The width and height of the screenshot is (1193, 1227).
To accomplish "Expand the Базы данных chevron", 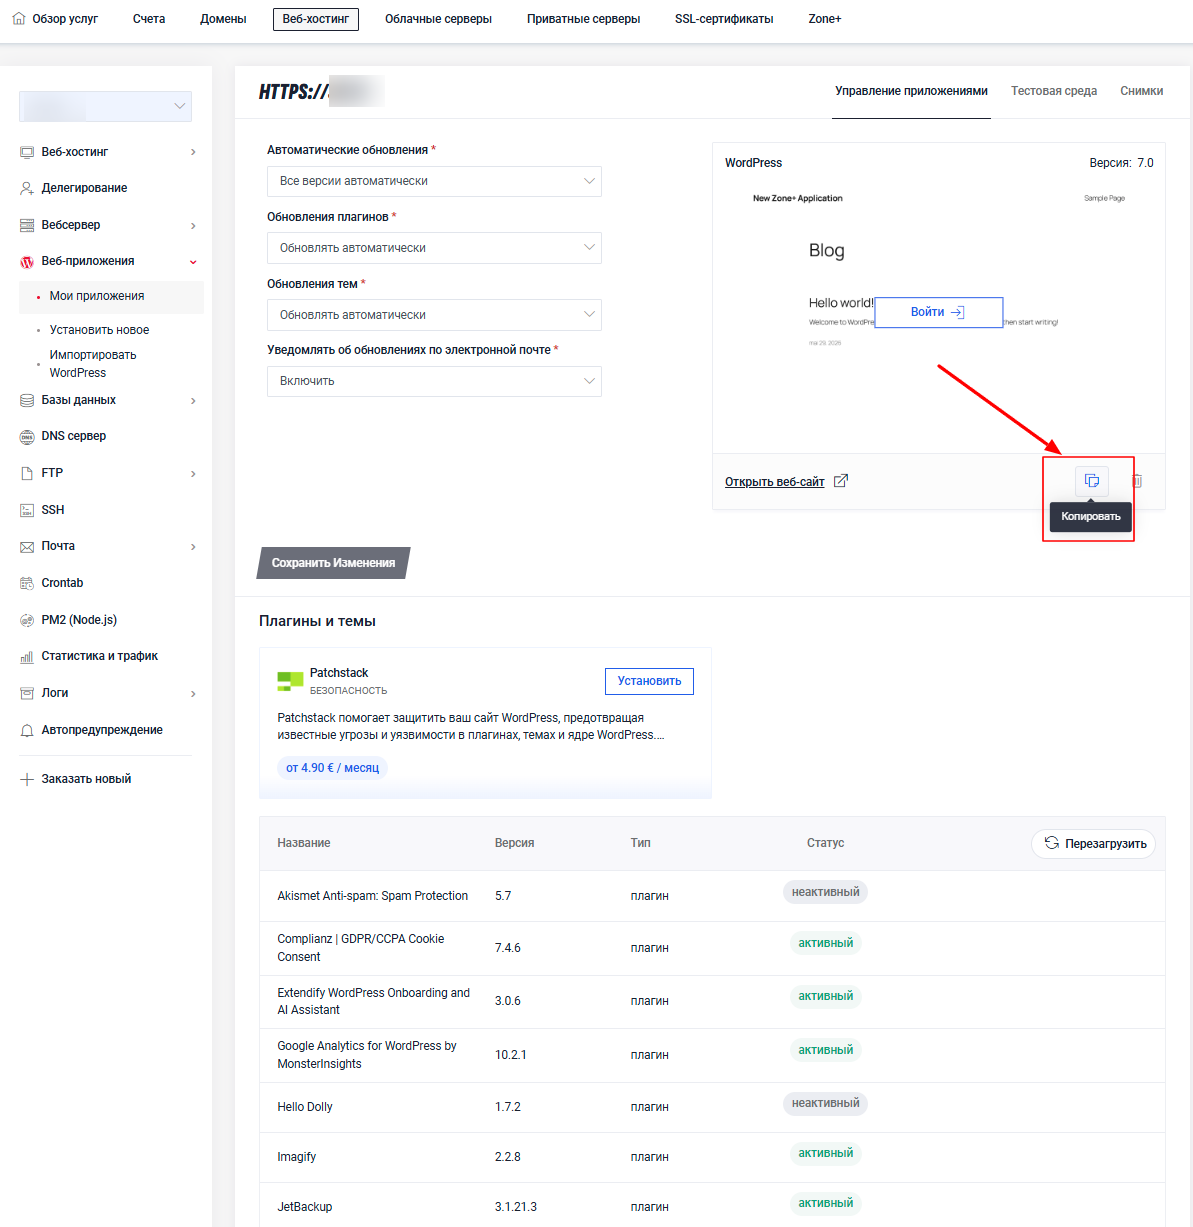I will tap(193, 400).
